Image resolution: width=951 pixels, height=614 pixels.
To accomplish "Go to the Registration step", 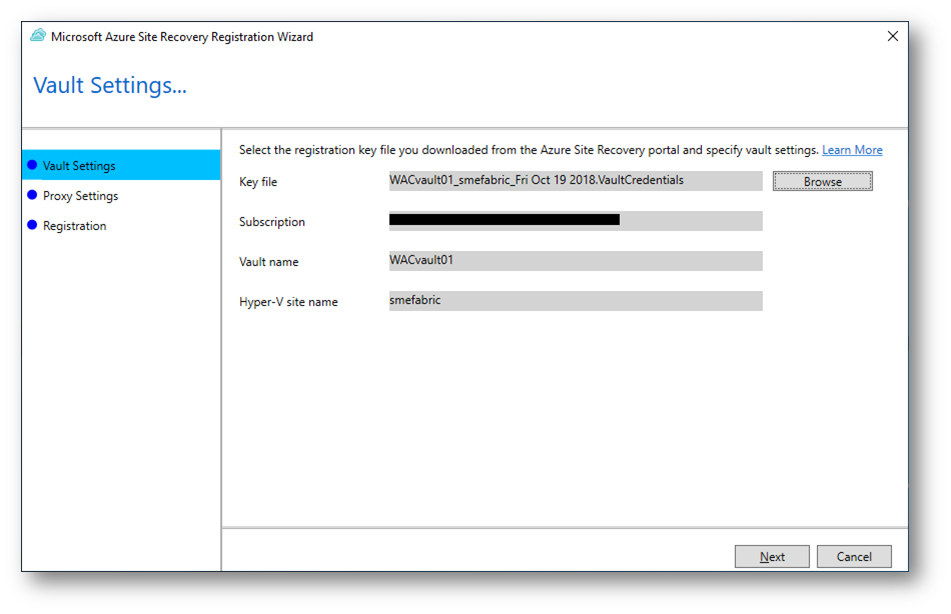I will pos(75,226).
